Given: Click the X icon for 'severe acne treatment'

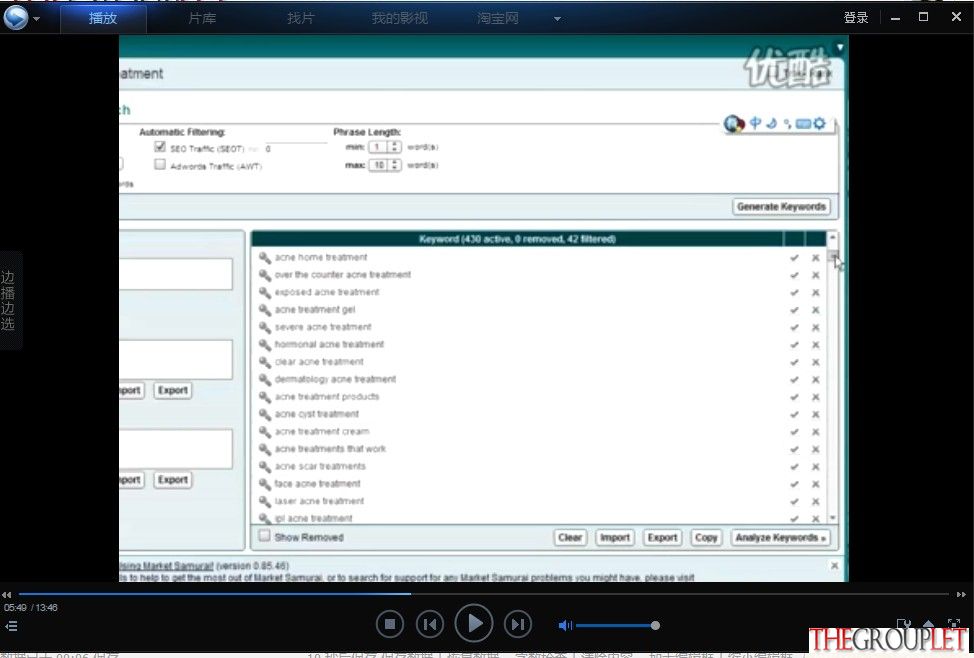Looking at the screenshot, I should (x=816, y=327).
